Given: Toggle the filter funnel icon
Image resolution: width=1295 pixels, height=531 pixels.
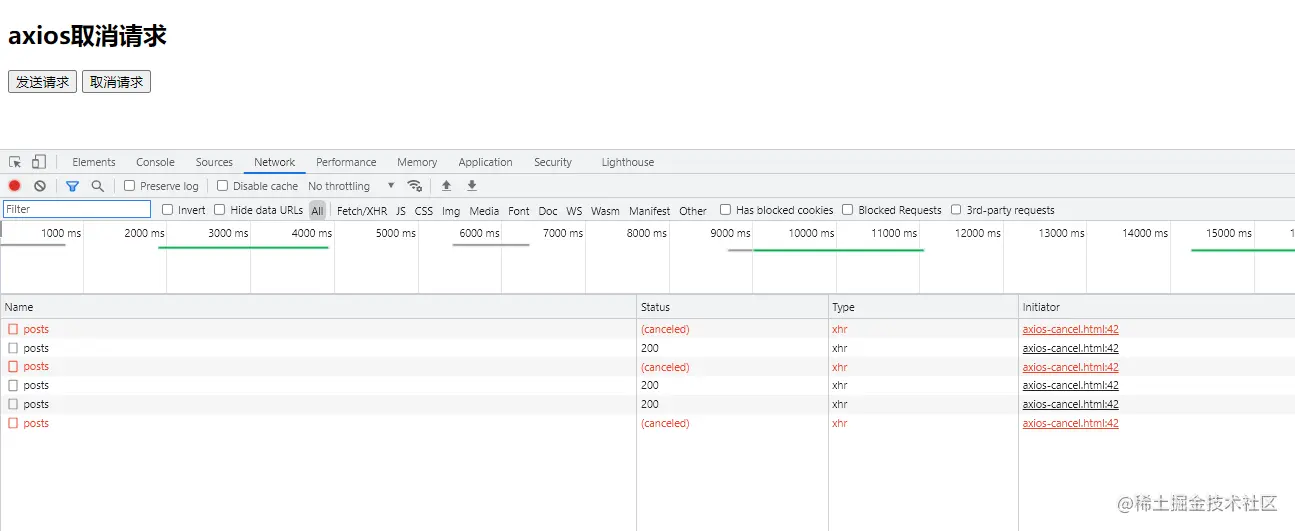Looking at the screenshot, I should click(x=72, y=186).
